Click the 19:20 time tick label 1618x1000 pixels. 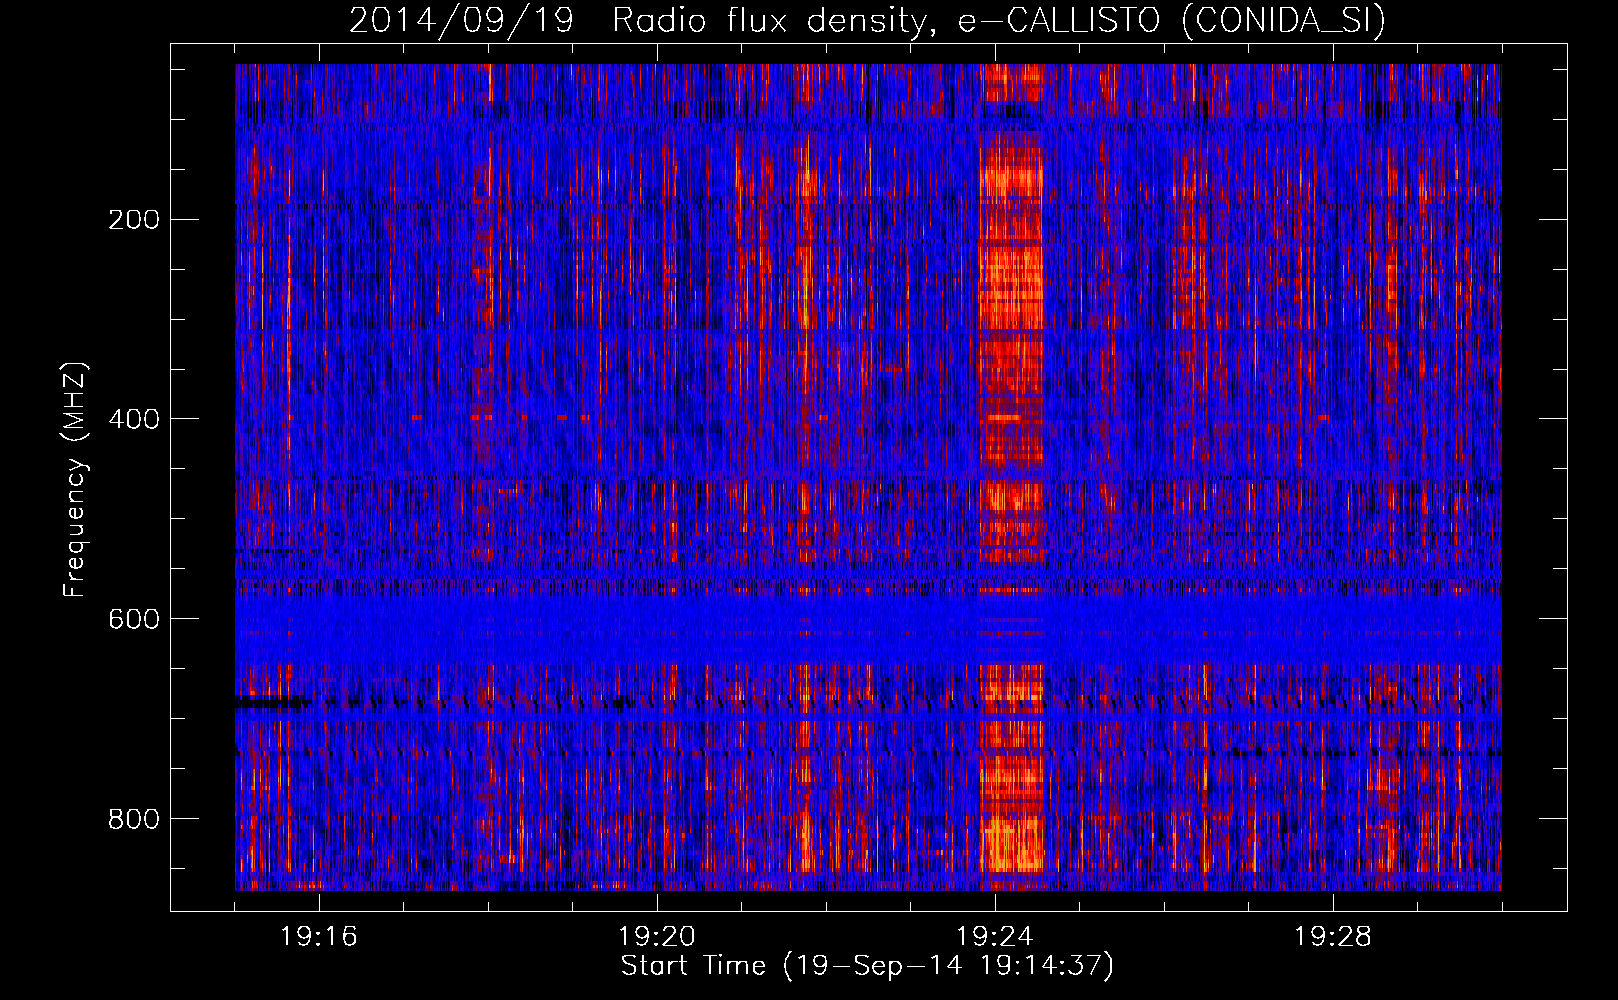pos(657,937)
